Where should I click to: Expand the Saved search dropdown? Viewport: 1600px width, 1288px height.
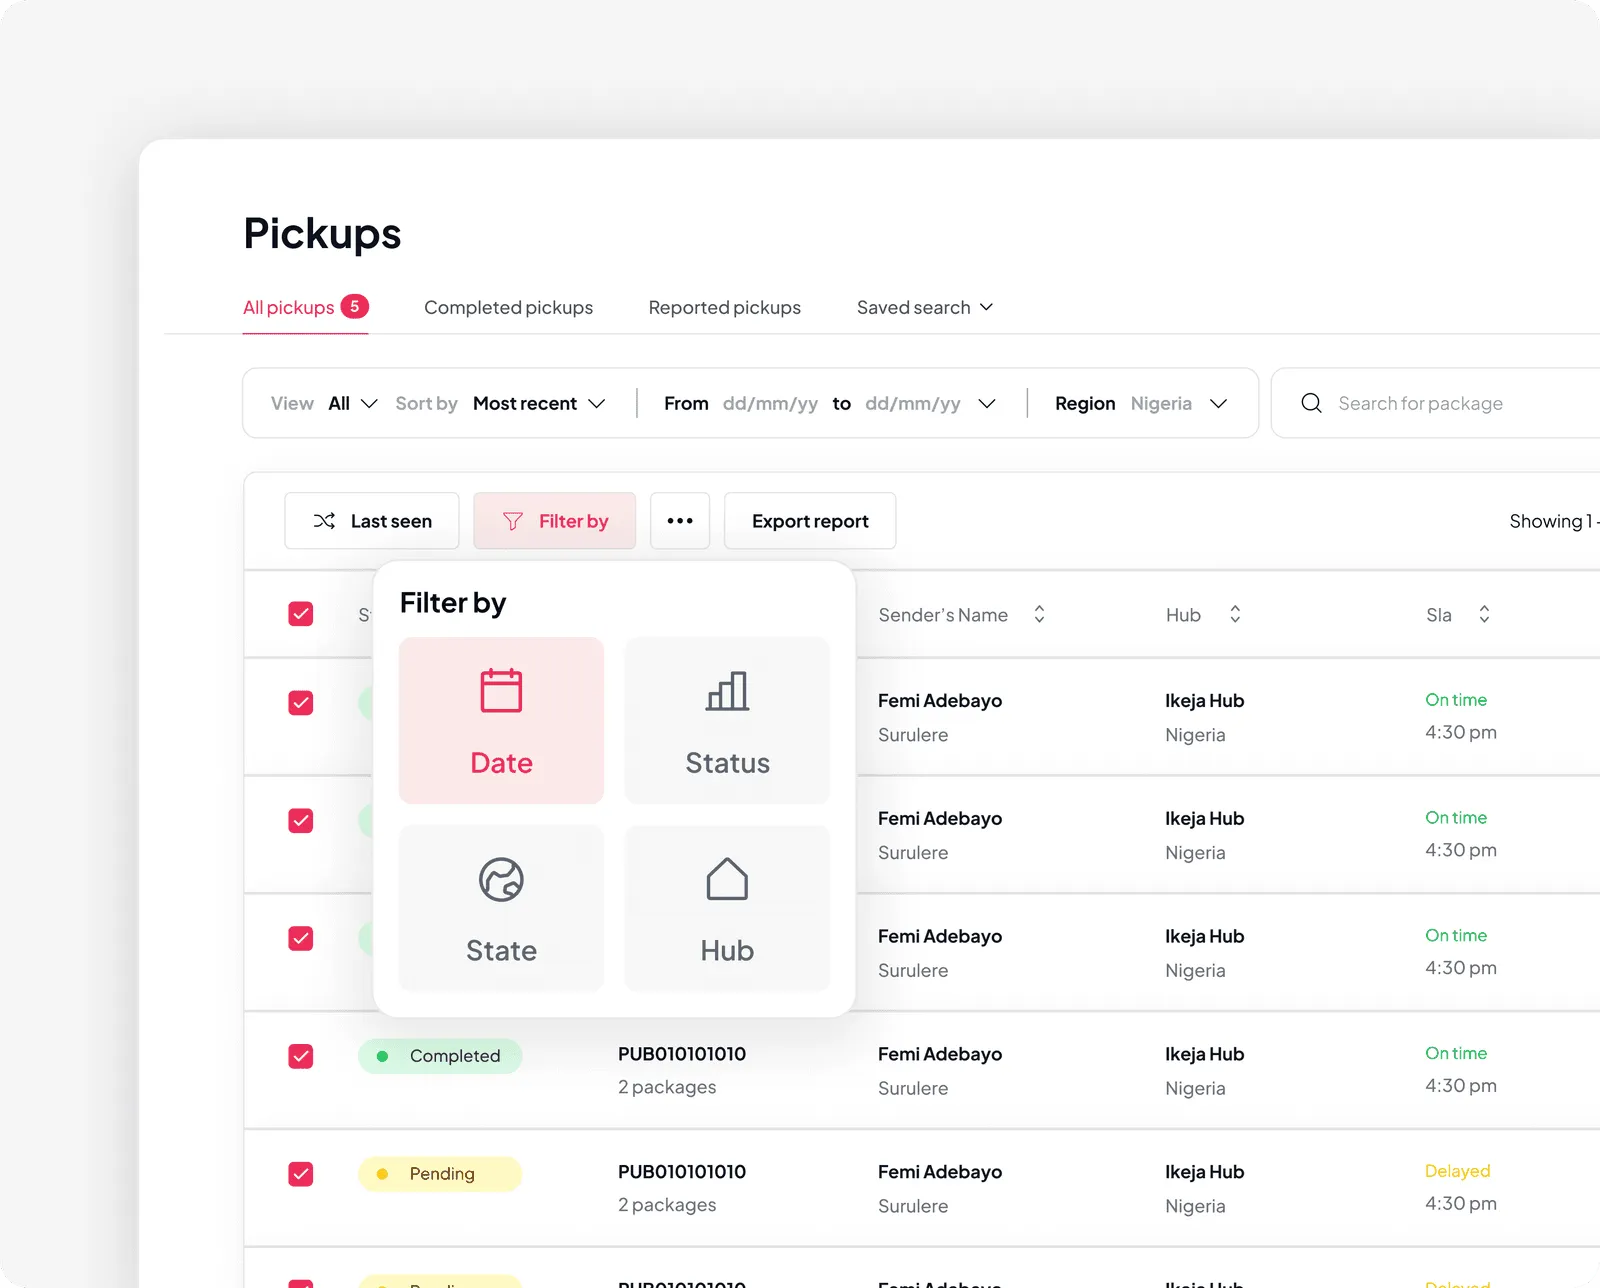[925, 307]
